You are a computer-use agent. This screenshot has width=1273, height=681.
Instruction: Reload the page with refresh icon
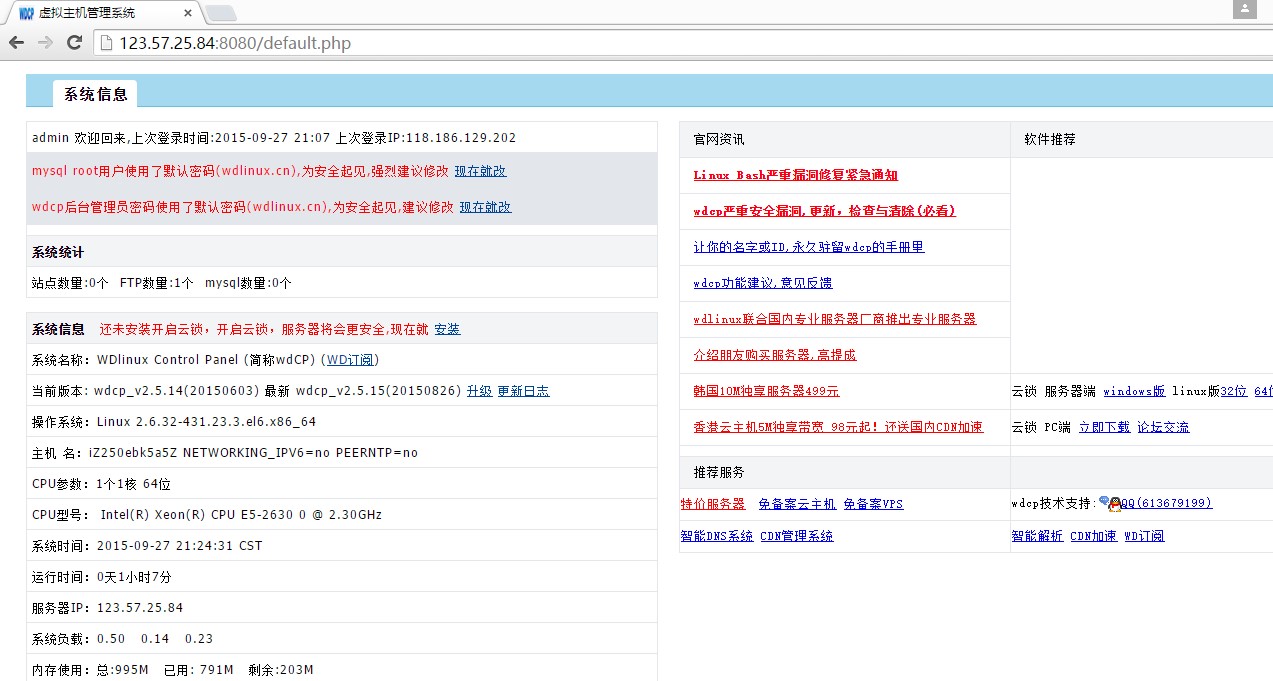pyautogui.click(x=74, y=42)
